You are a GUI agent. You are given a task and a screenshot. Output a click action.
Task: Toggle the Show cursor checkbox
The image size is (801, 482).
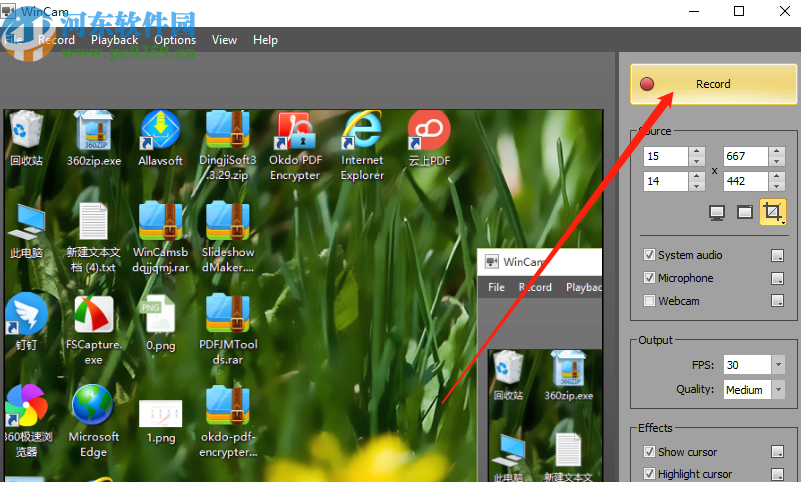pos(649,452)
